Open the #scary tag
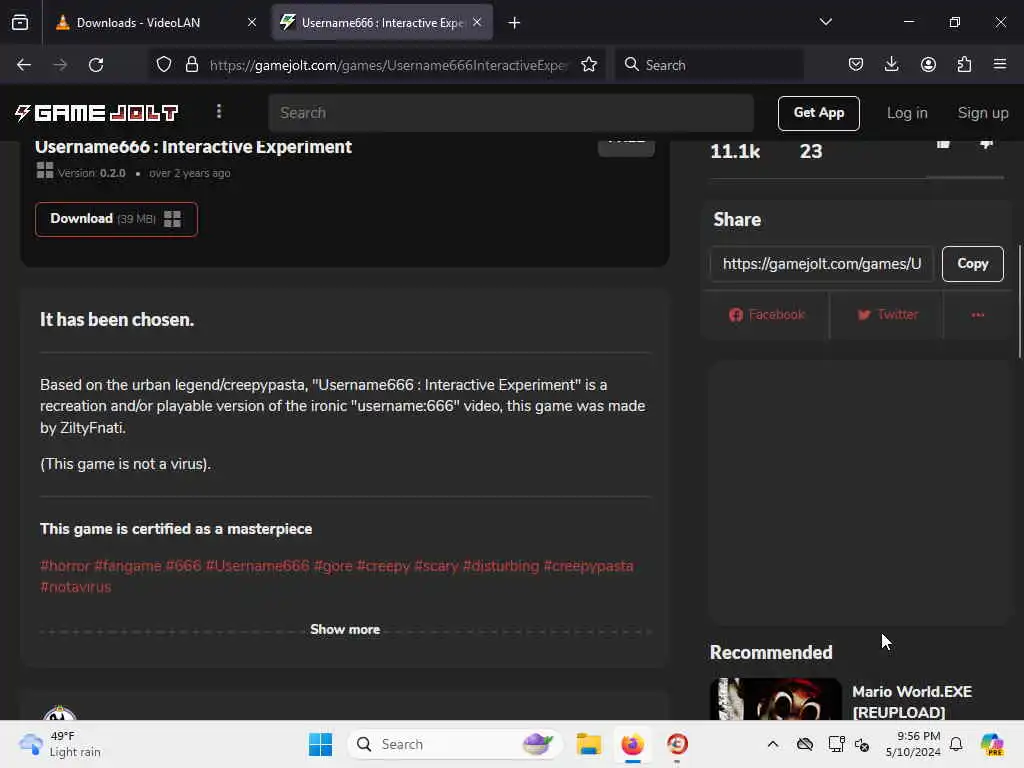1024x768 pixels. pyautogui.click(x=436, y=566)
